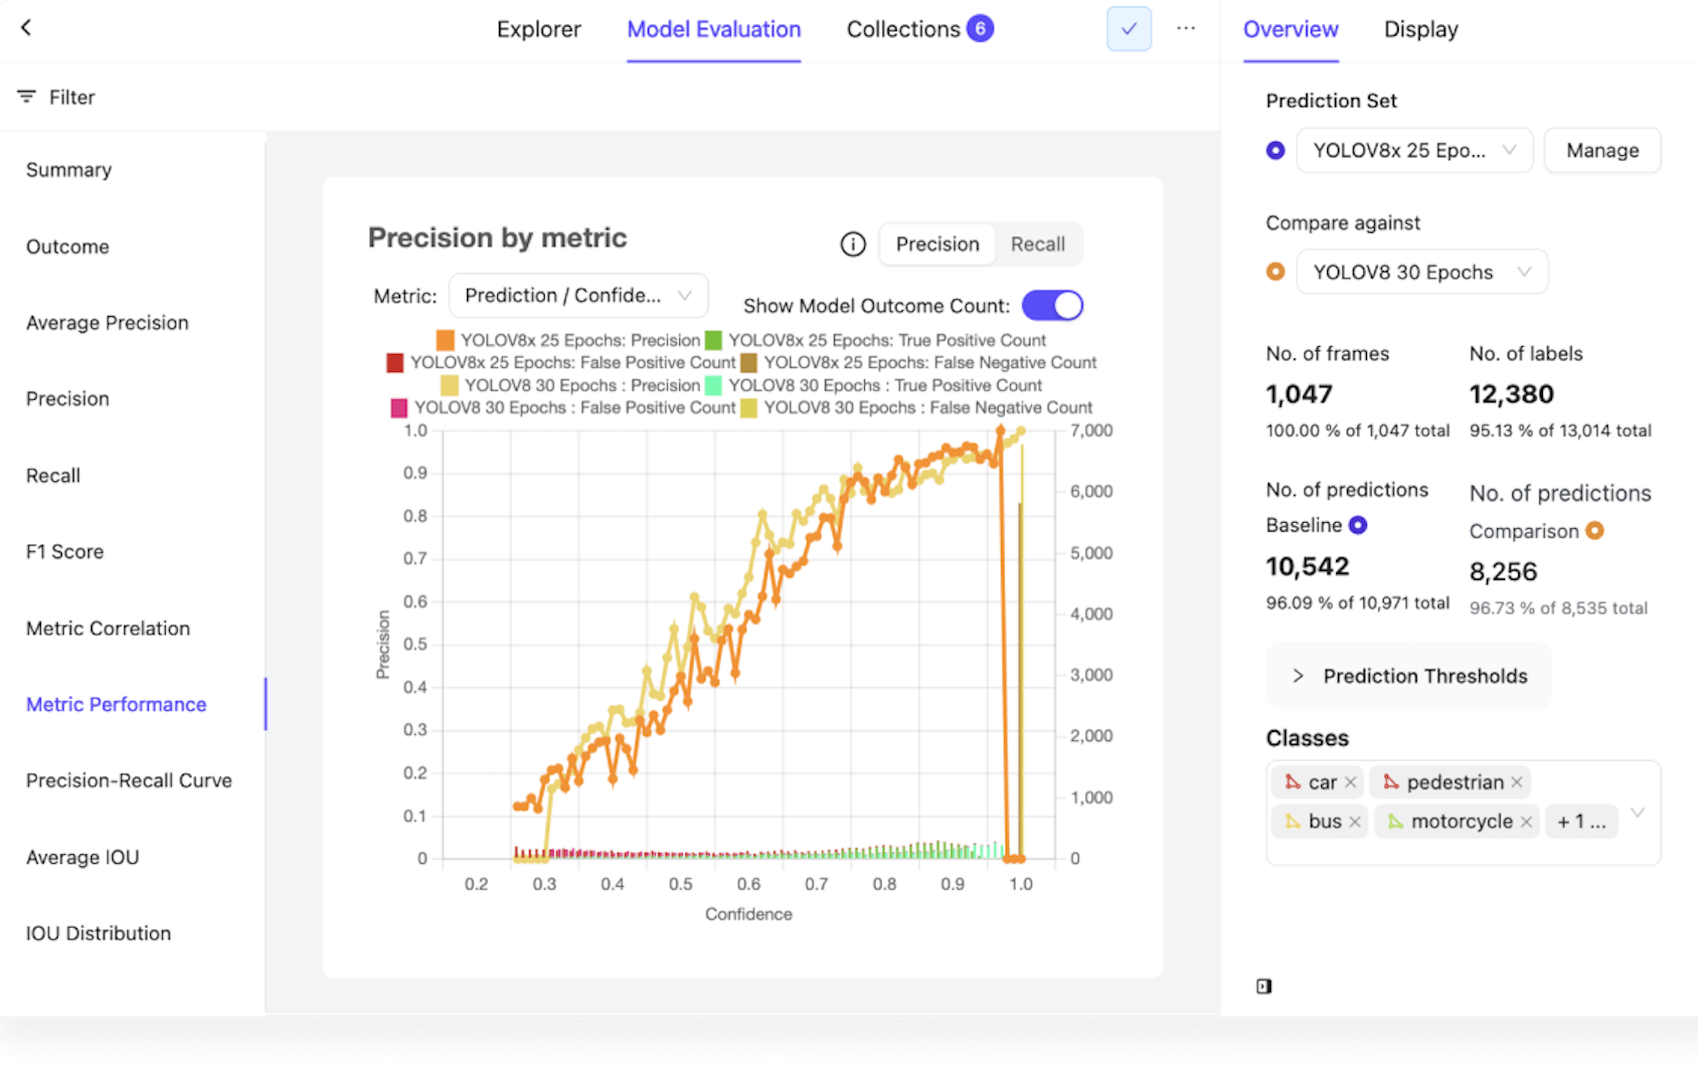Open the Filter icon panel
The height and width of the screenshot is (1075, 1698).
tap(26, 97)
